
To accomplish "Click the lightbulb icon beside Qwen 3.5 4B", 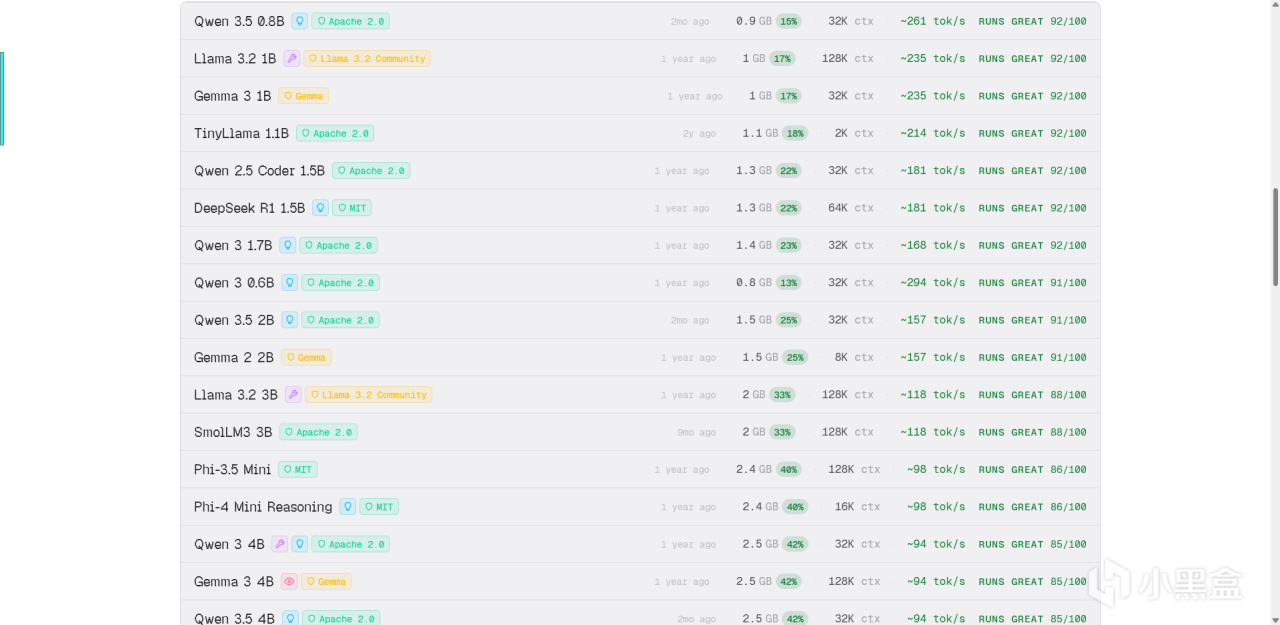I will tap(290, 619).
